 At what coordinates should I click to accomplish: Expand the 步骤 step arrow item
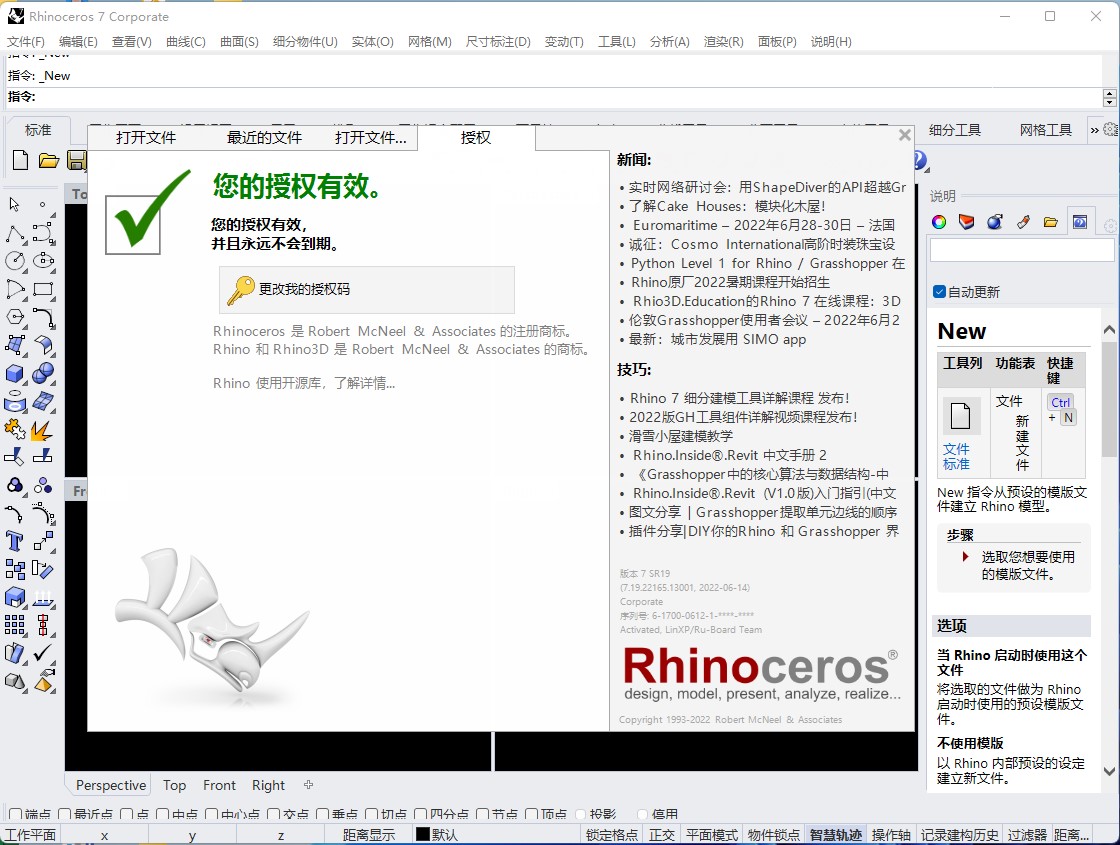point(966,556)
